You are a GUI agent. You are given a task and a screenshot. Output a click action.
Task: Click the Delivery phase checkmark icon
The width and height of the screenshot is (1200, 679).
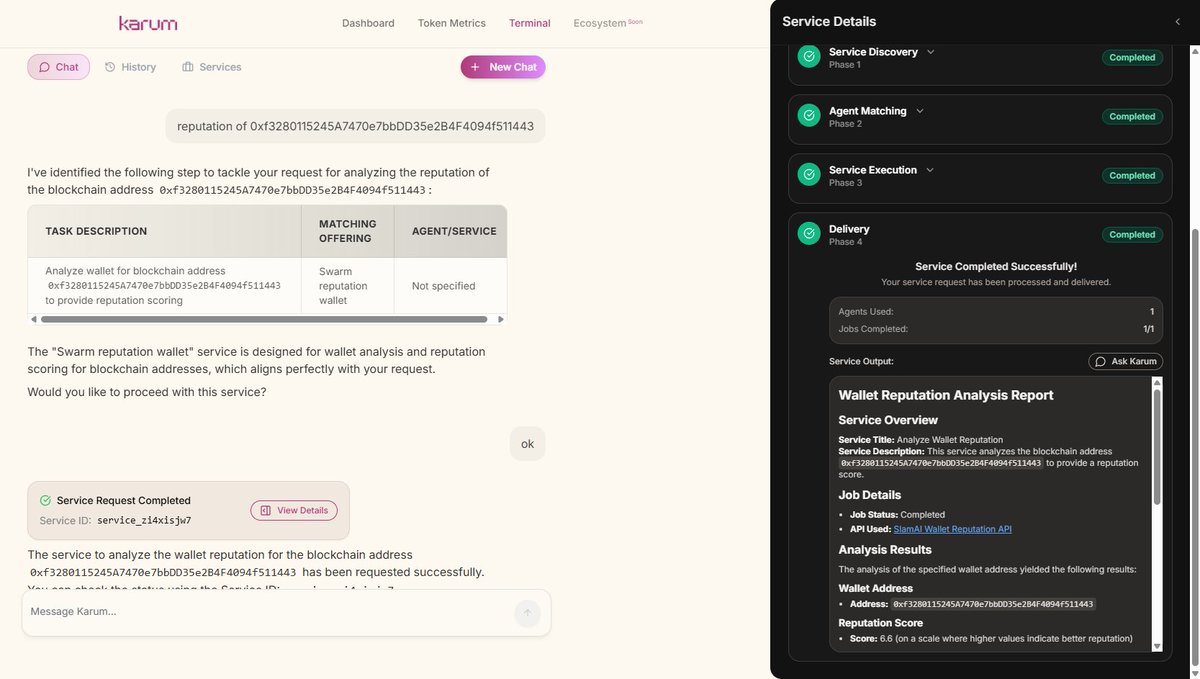(808, 233)
